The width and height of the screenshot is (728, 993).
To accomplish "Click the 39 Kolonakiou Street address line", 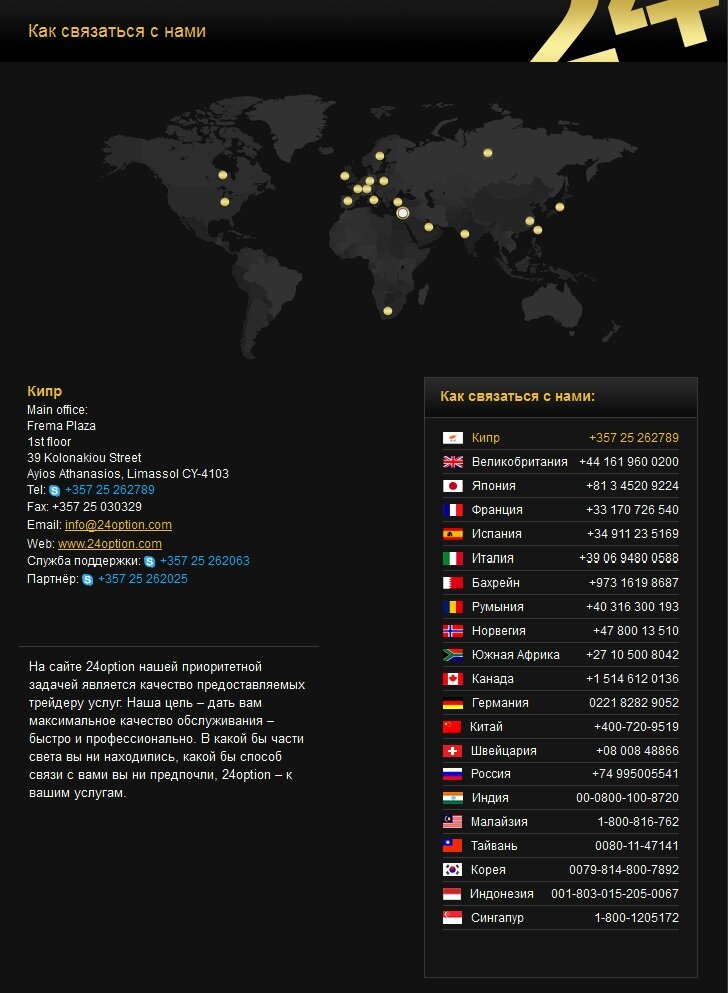I will (84, 457).
